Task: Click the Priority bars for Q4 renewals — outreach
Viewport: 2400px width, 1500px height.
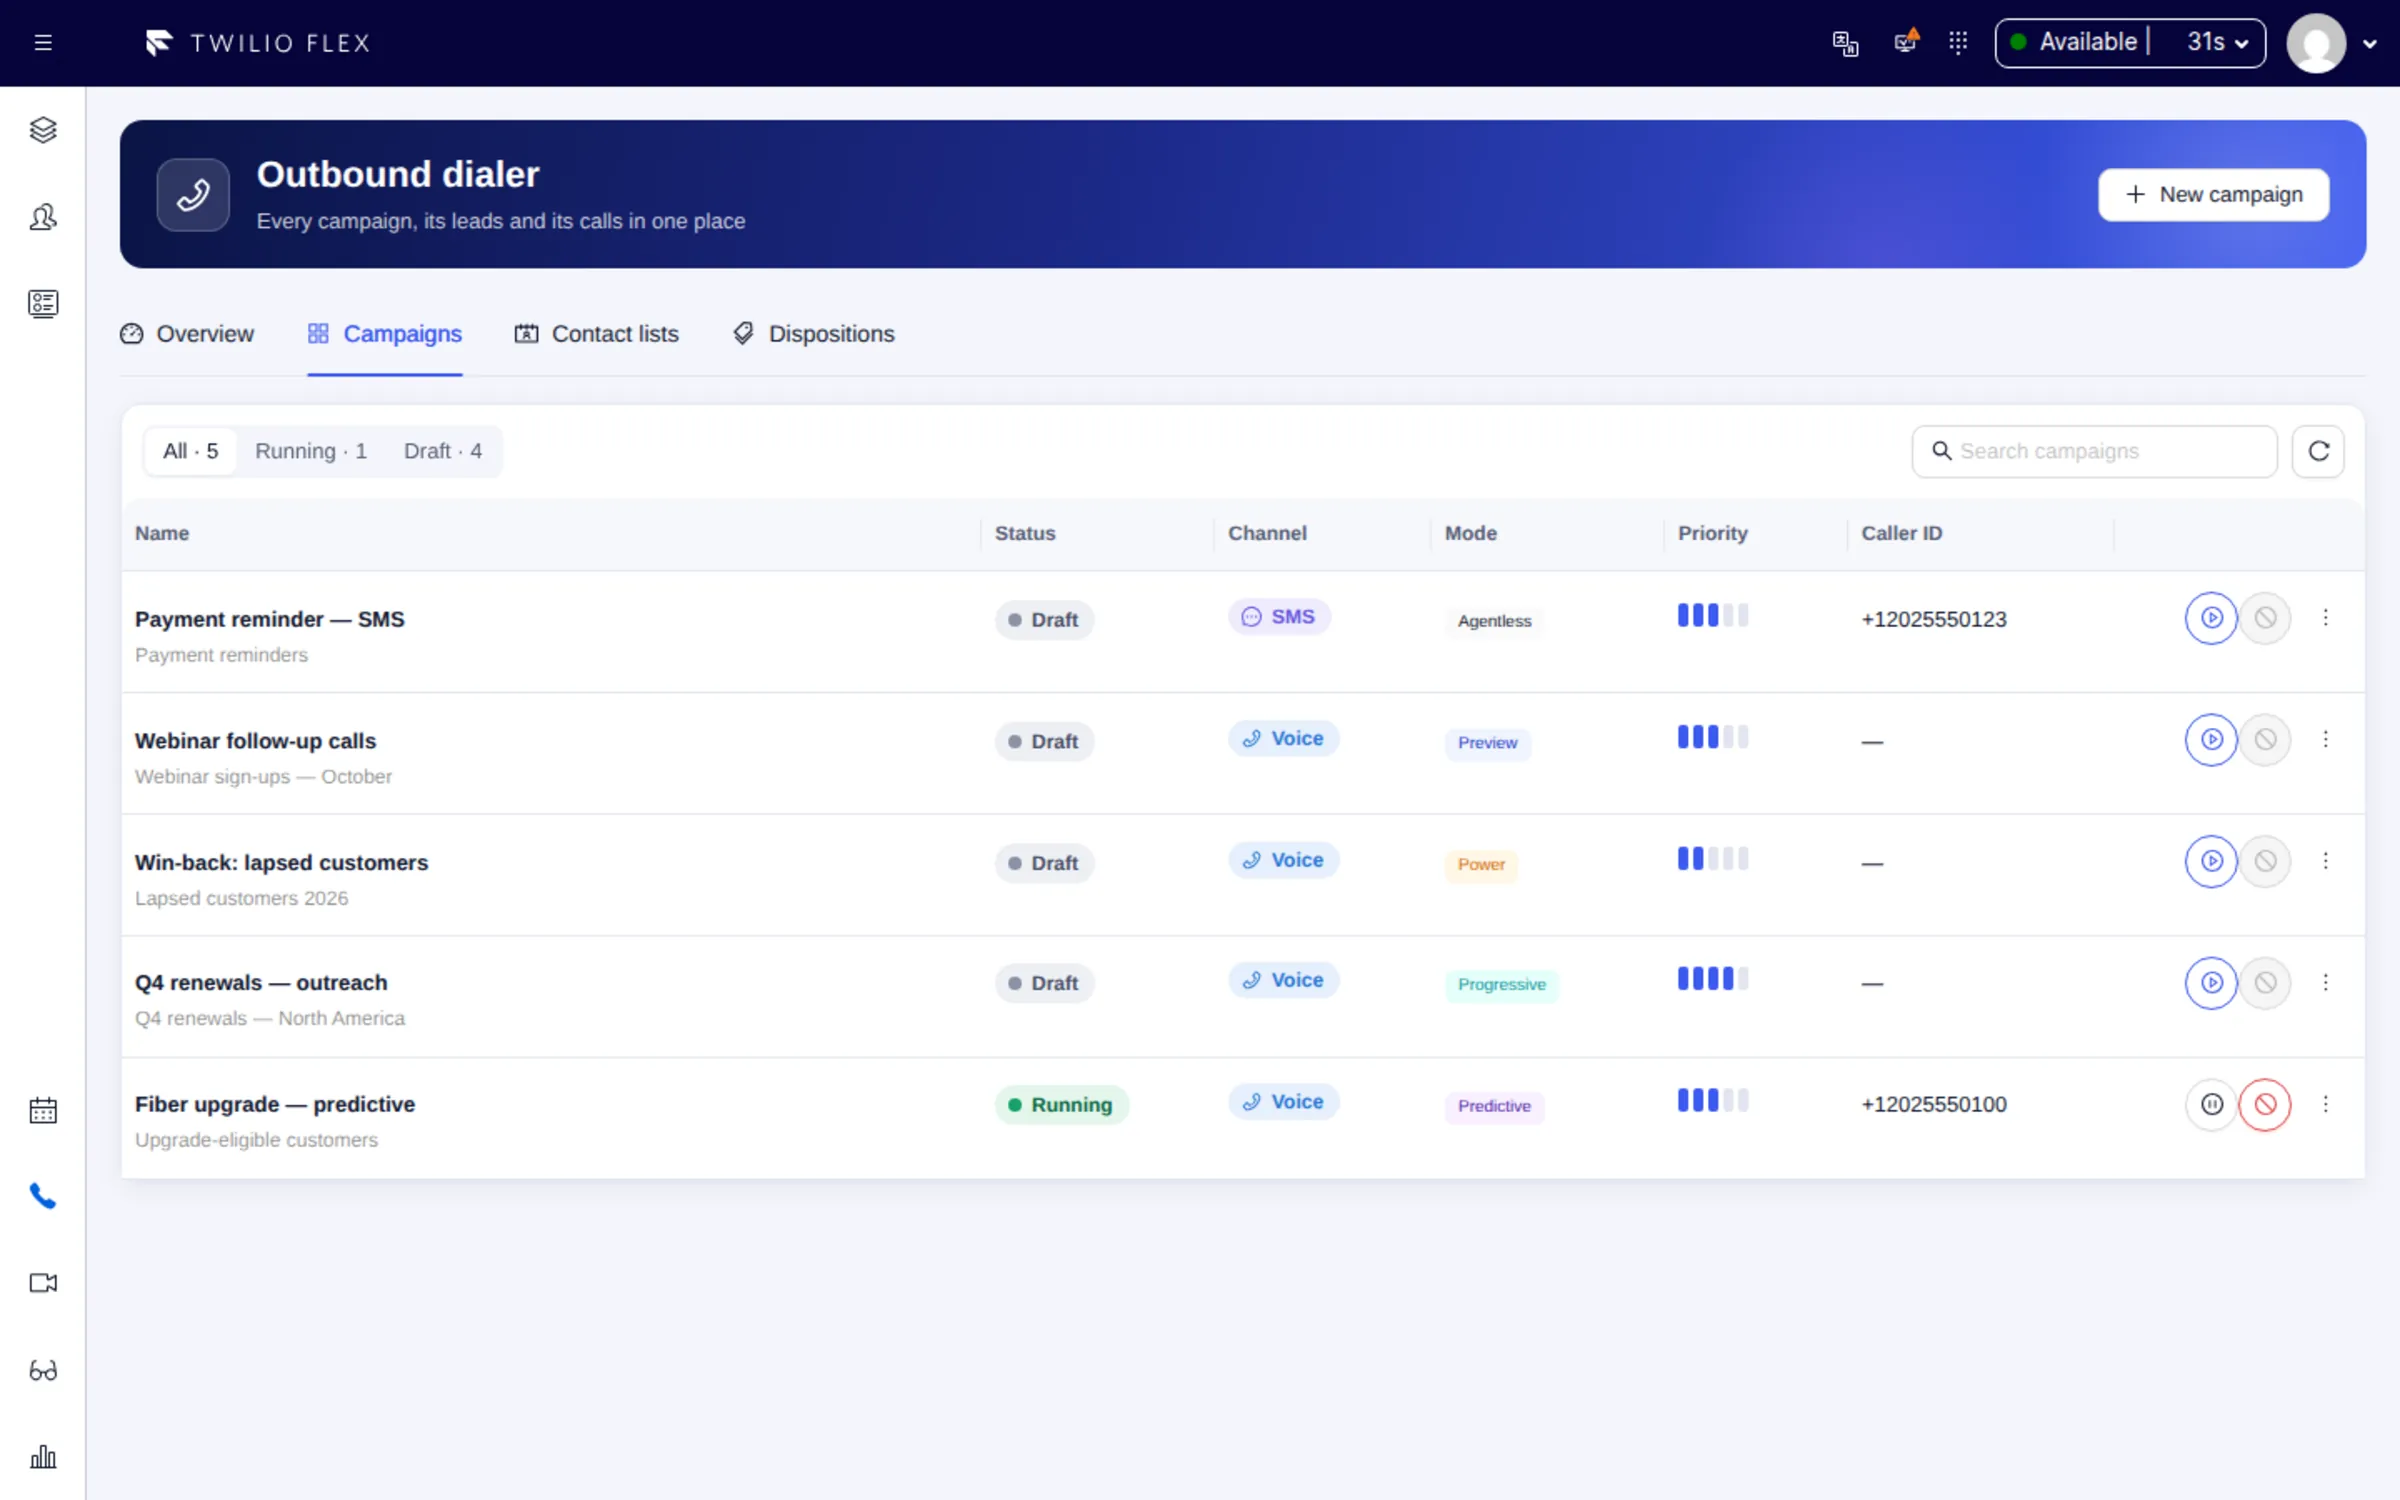Action: (x=1713, y=979)
